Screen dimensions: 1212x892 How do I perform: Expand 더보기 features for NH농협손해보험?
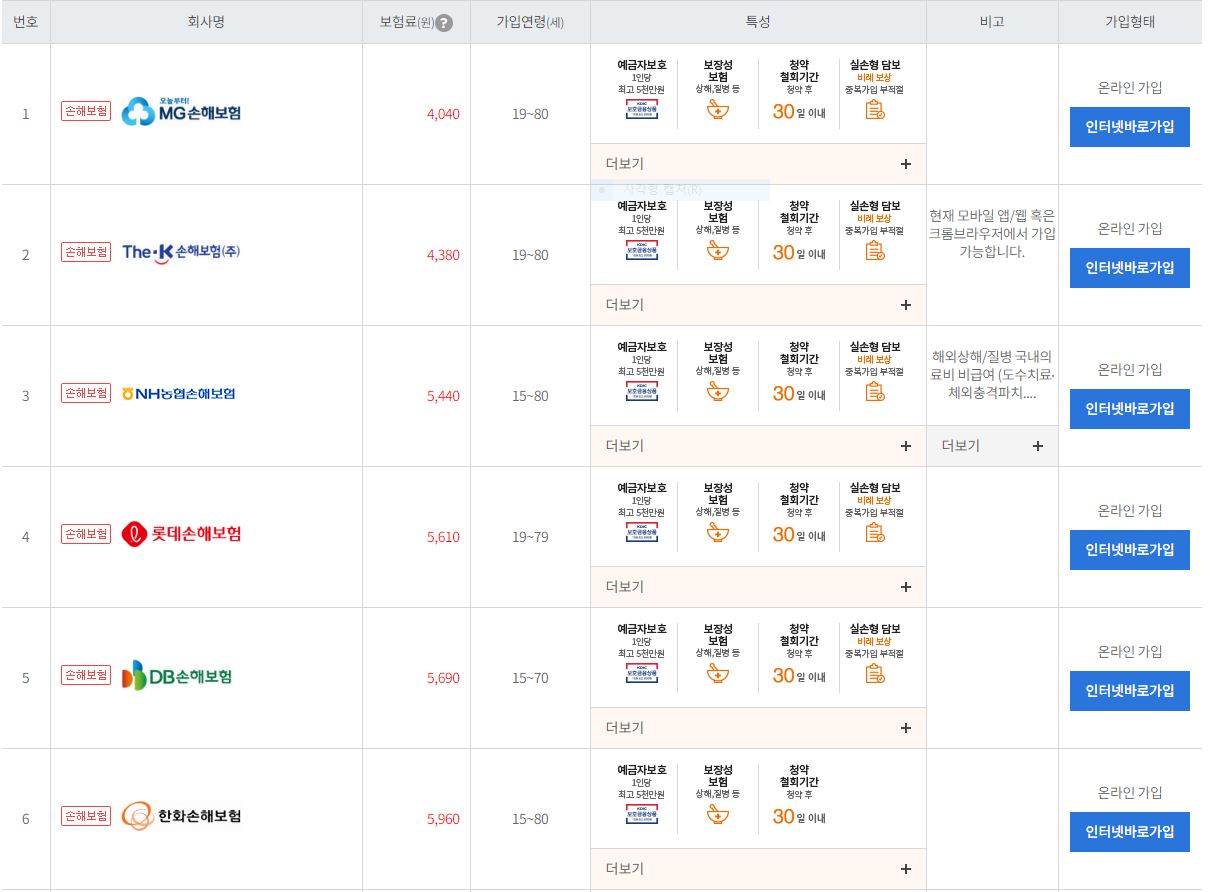[758, 446]
